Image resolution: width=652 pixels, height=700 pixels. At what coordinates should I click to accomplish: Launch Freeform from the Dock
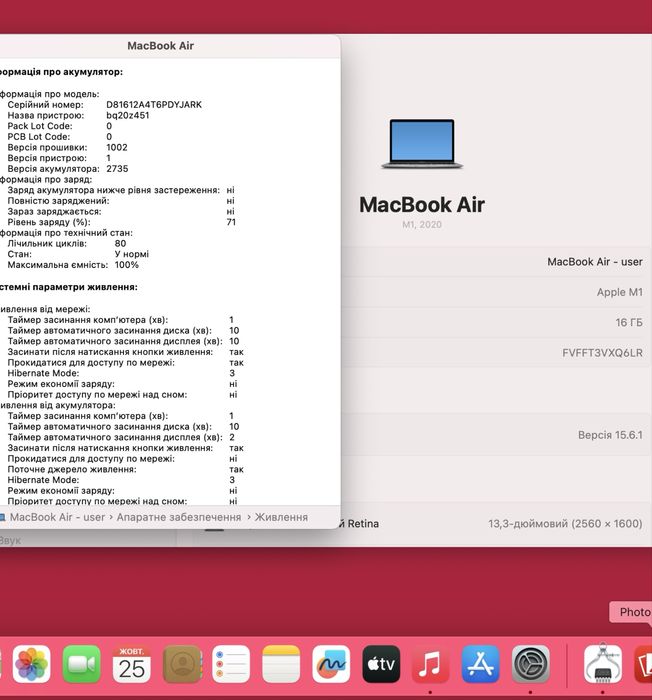(331, 664)
